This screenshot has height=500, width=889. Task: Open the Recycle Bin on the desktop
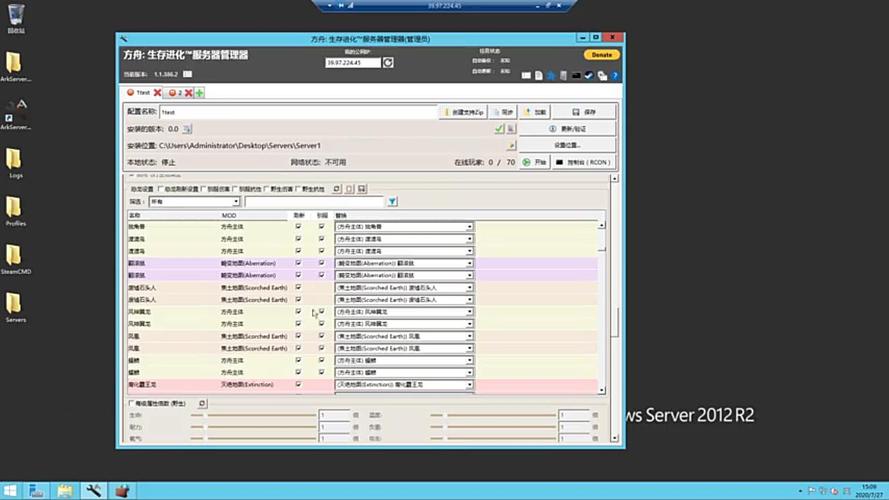coord(16,18)
